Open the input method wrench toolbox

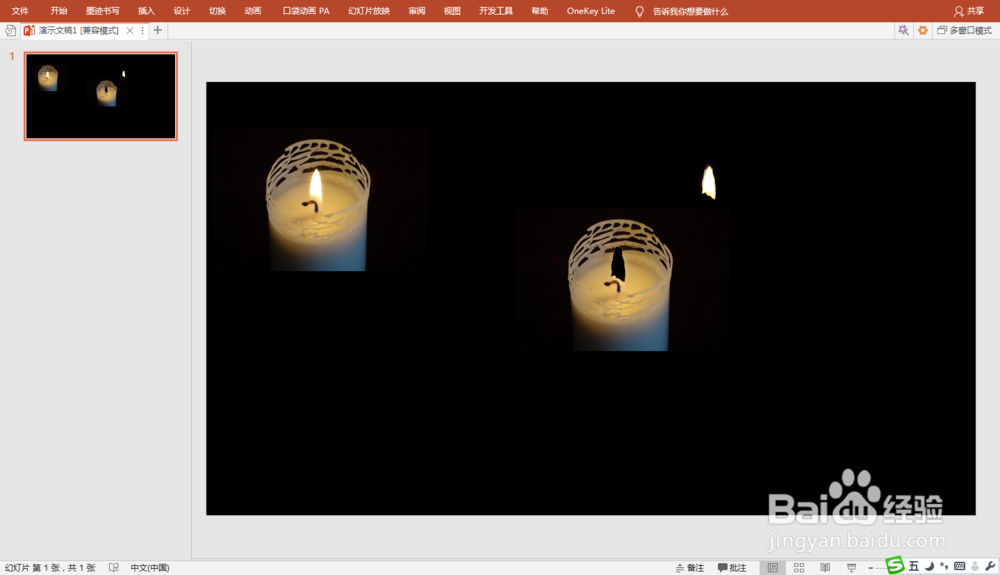tap(990, 566)
